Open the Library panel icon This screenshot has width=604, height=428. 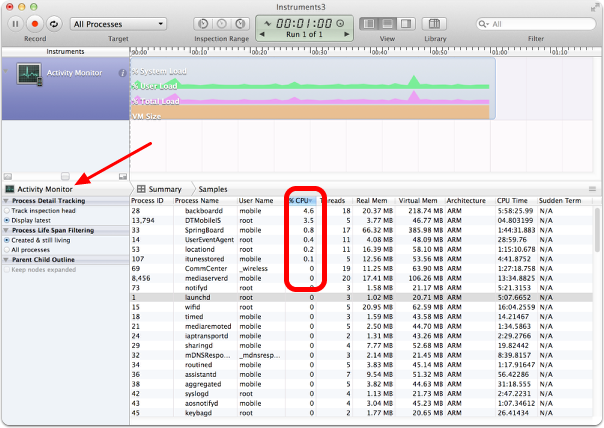[x=434, y=23]
